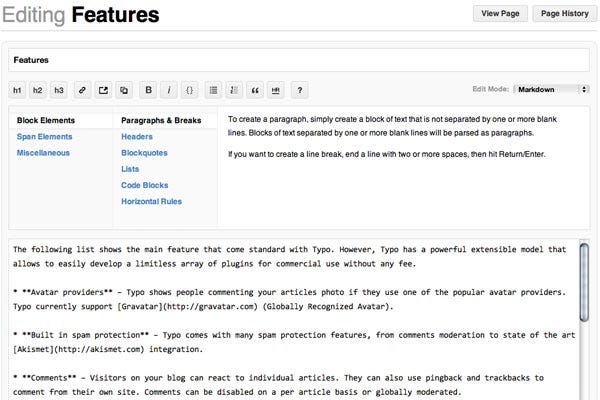The image size is (600, 400).
Task: Open the Blockquotes help topic
Action: 144,153
